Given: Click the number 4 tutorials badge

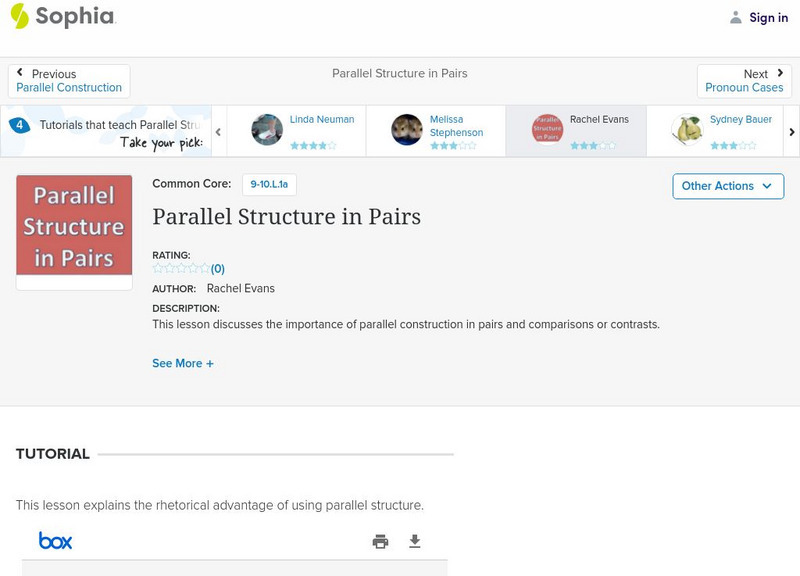Looking at the screenshot, I should (x=19, y=126).
